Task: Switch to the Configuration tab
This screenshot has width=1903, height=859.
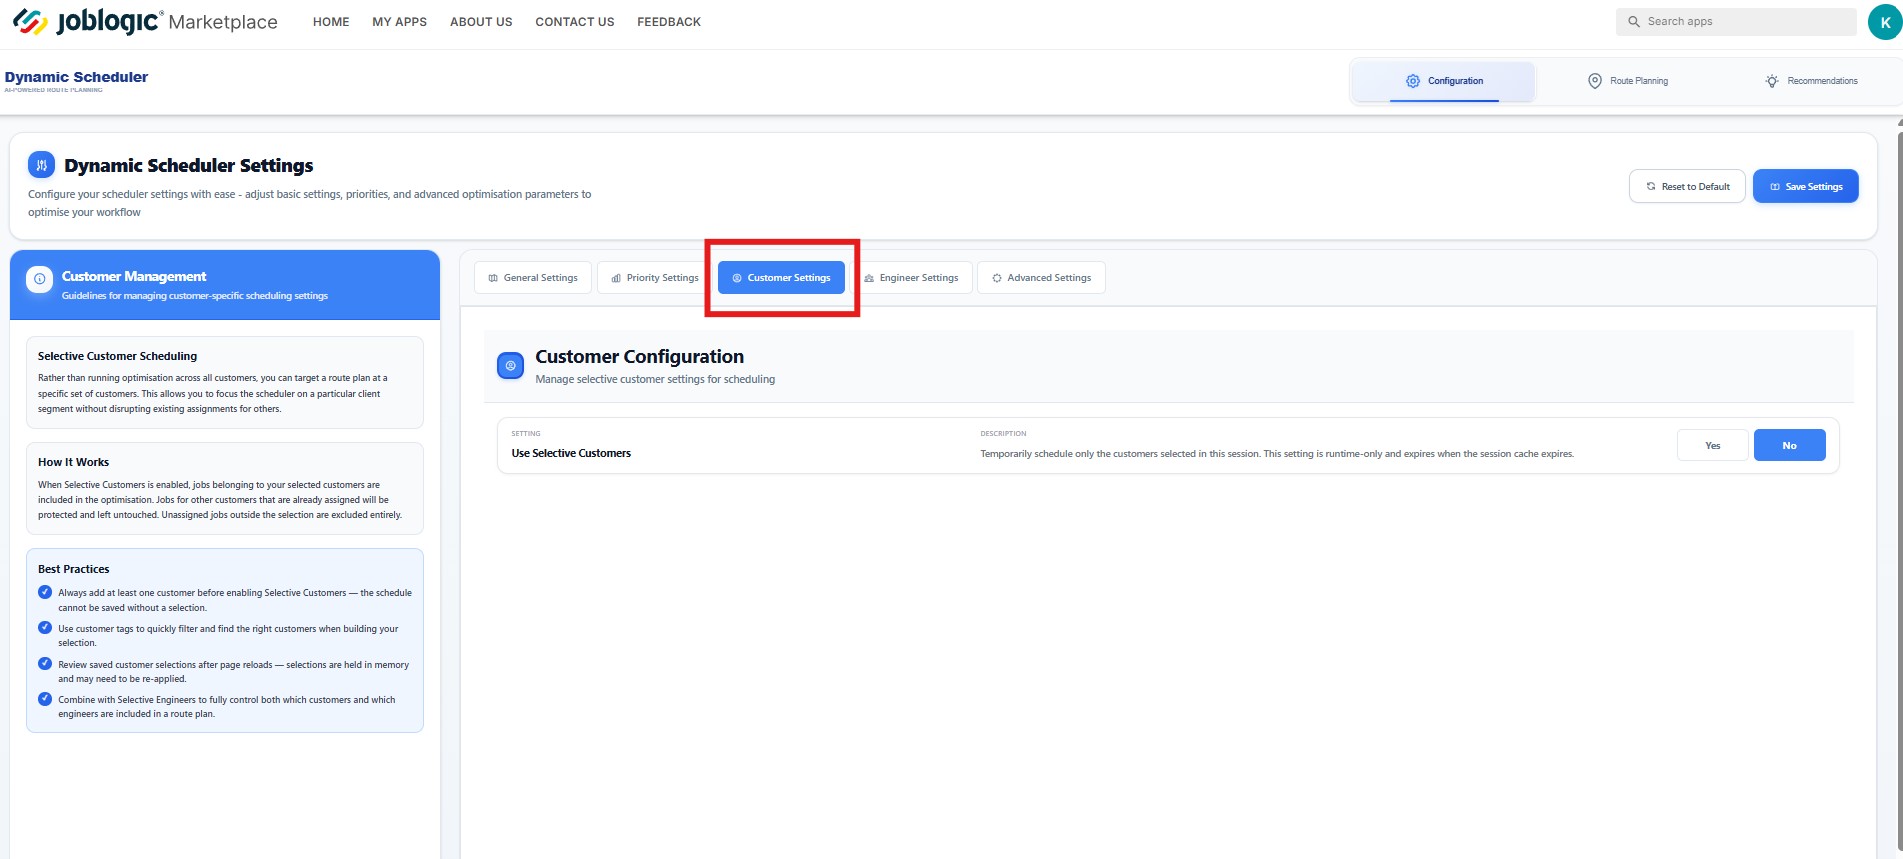Action: tap(1444, 81)
